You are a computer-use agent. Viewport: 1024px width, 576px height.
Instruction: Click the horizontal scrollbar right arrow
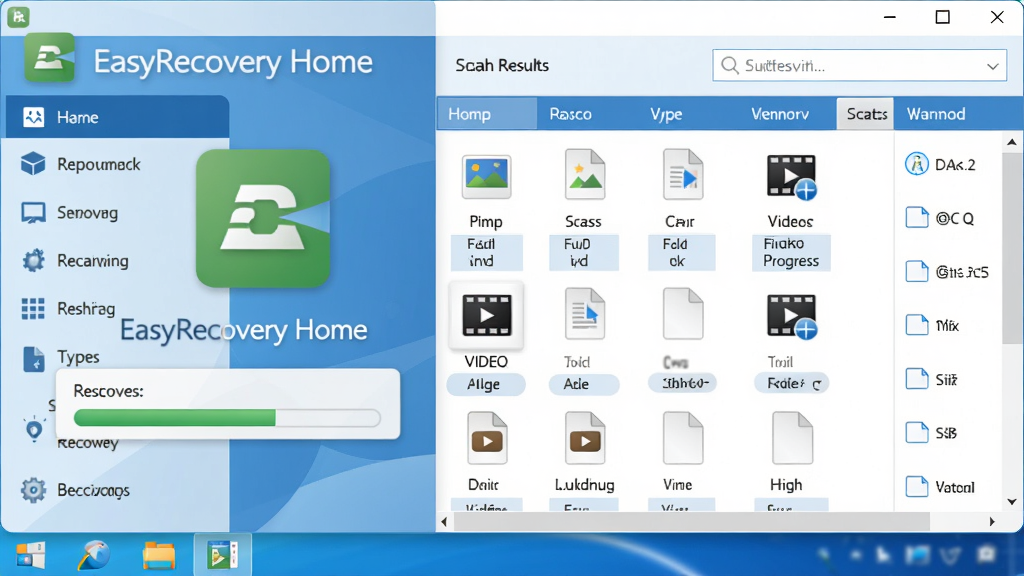click(x=992, y=521)
